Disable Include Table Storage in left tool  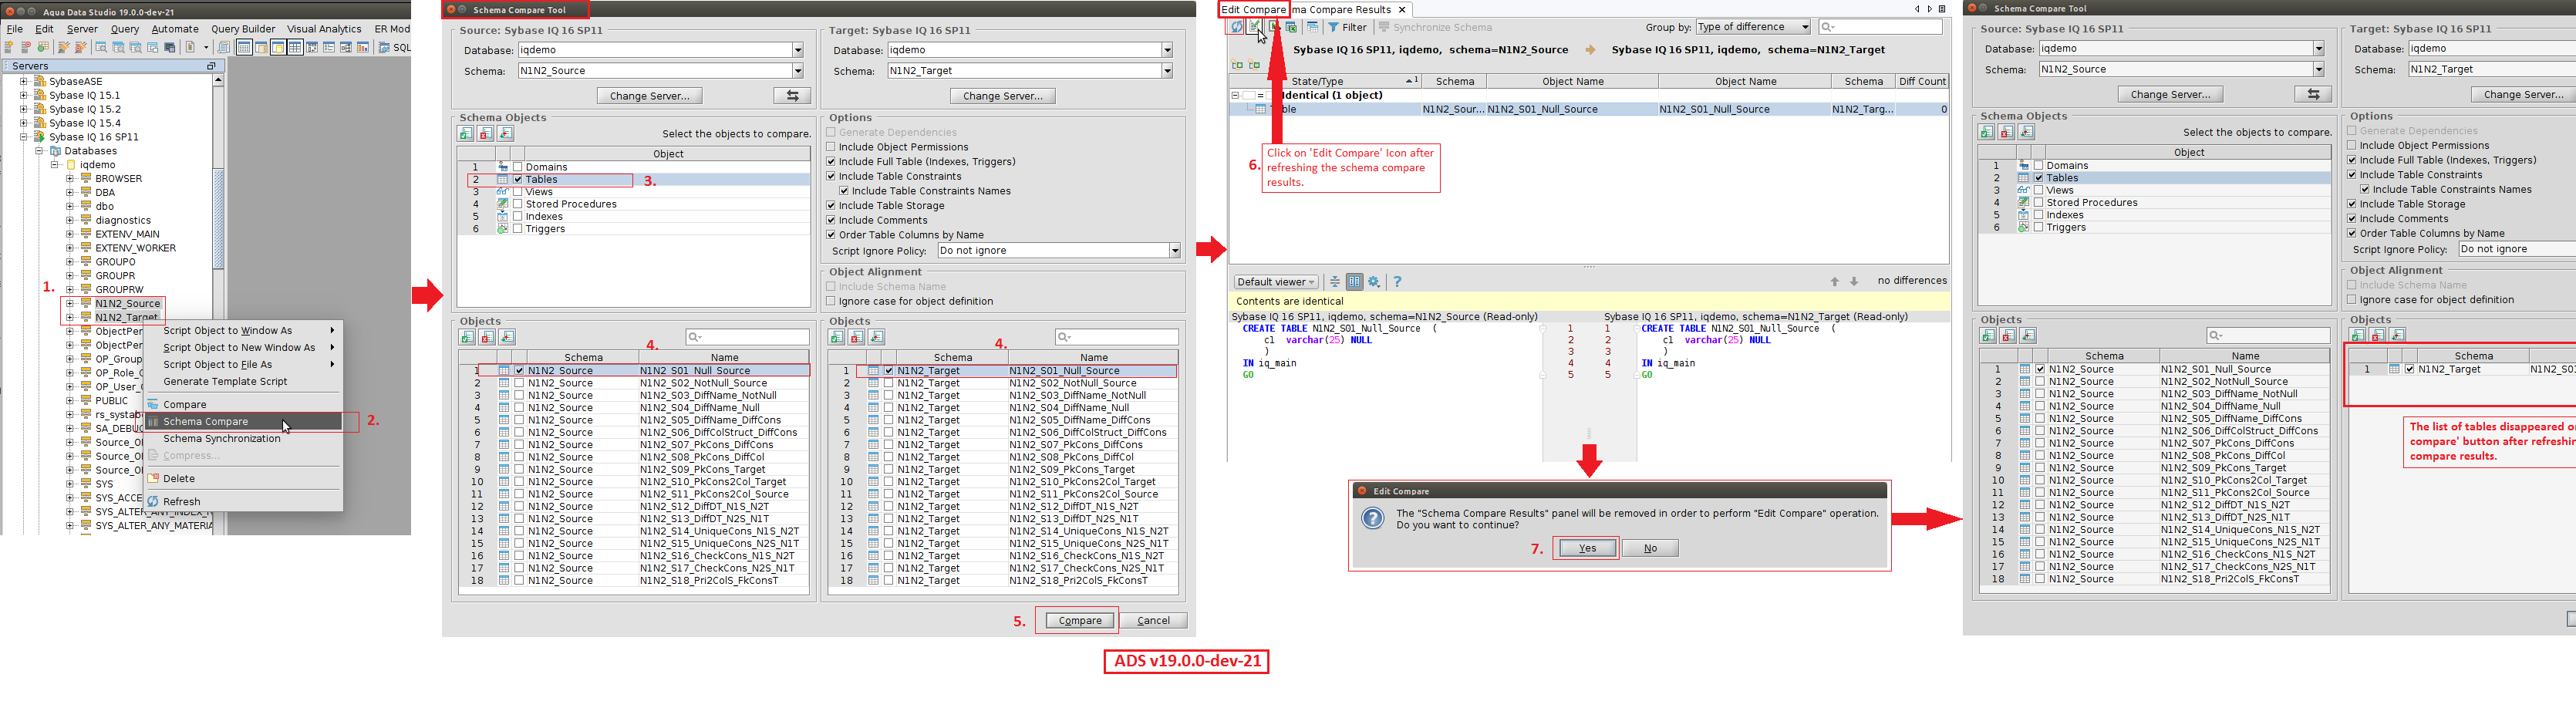click(831, 206)
